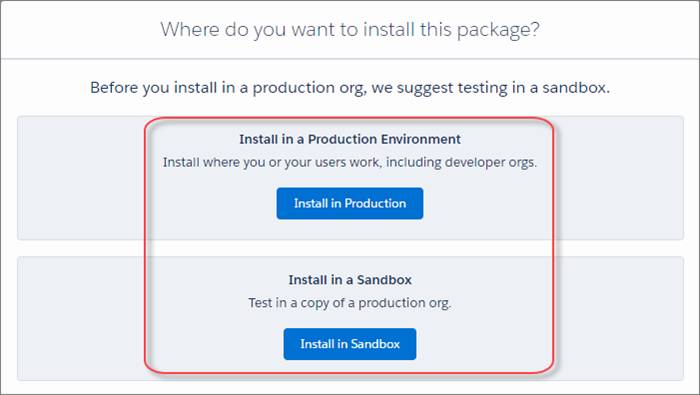The height and width of the screenshot is (395, 700).
Task: Click empty left area of the production panel
Action: point(80,178)
